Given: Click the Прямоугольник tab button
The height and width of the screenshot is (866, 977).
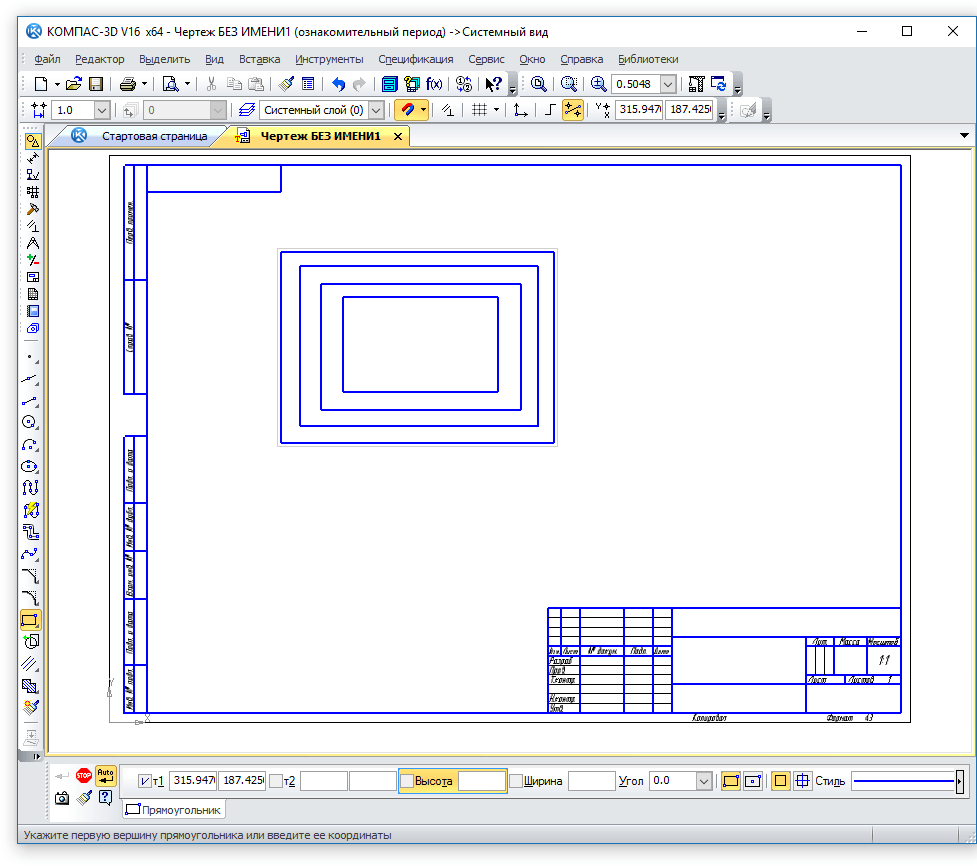Looking at the screenshot, I should 174,809.
